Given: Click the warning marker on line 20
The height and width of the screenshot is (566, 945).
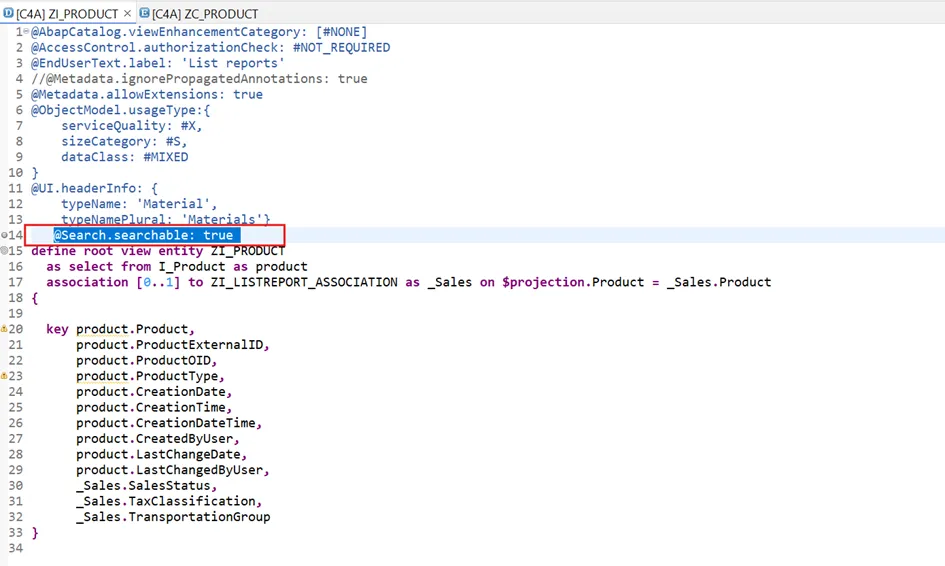Looking at the screenshot, I should pos(4,329).
